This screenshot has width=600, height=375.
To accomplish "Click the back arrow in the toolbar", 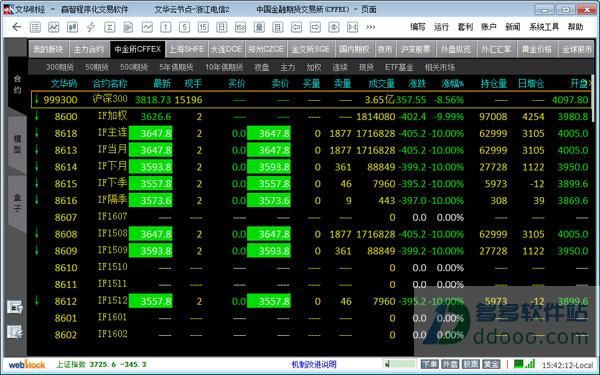I will (16, 27).
